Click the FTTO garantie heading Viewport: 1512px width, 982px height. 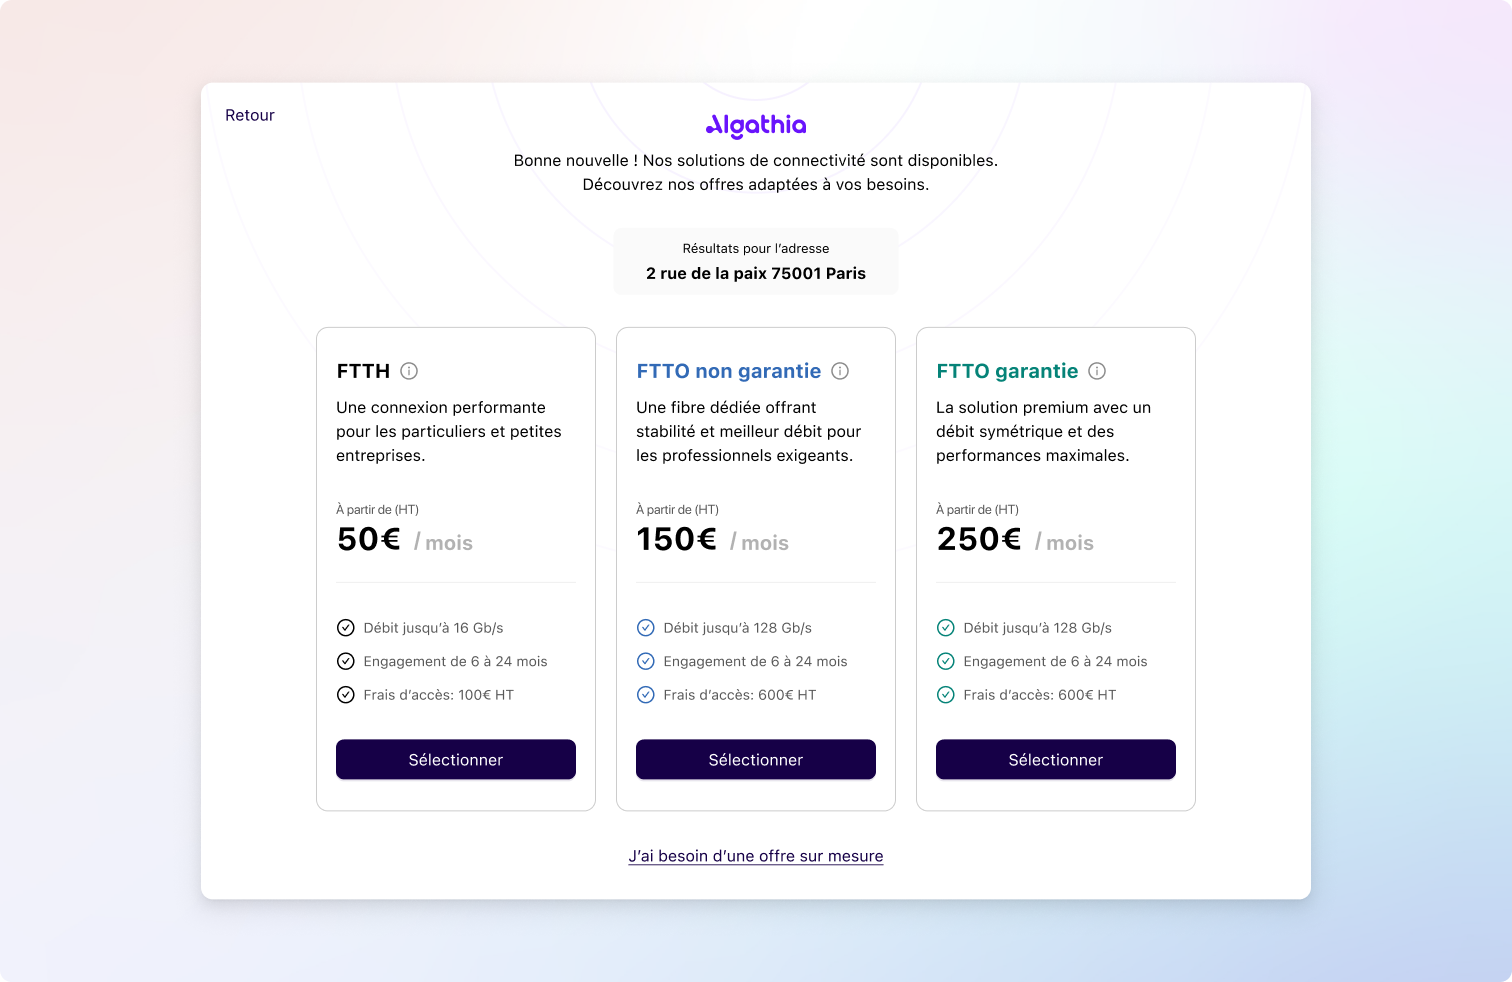tap(1007, 371)
